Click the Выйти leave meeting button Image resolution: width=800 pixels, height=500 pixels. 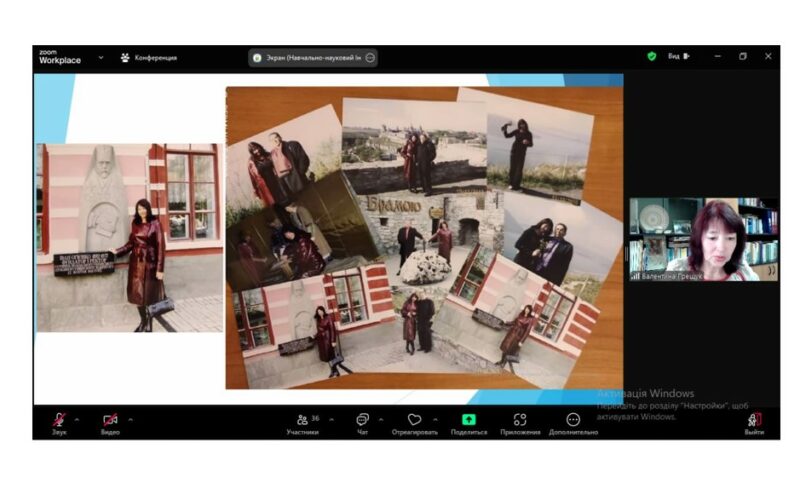pos(754,421)
